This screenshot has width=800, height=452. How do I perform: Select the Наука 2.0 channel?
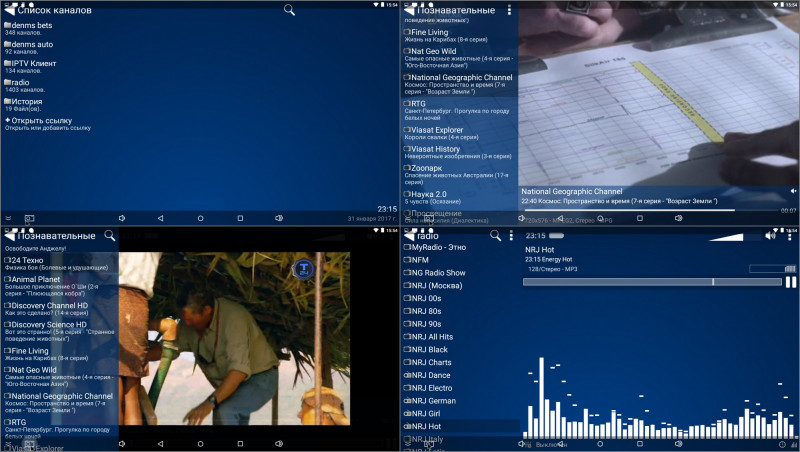pyautogui.click(x=460, y=197)
